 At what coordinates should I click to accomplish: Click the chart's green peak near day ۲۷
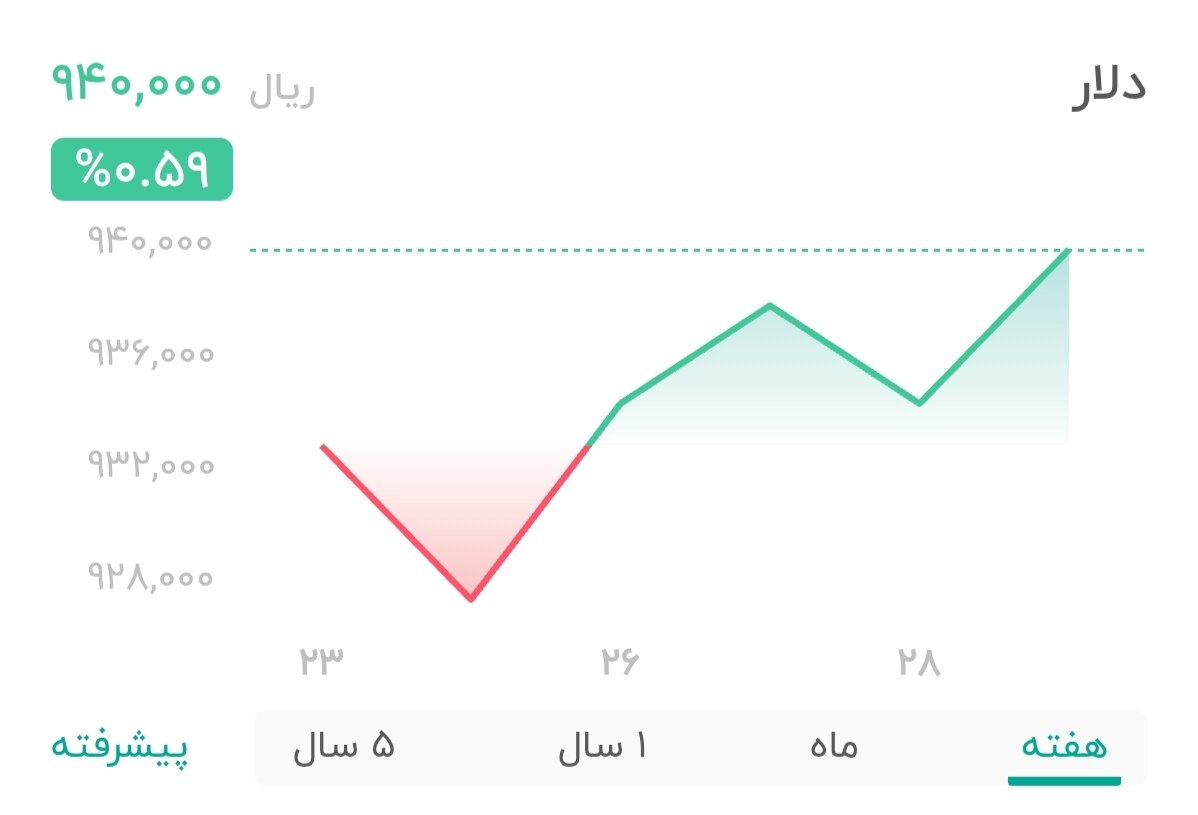(x=769, y=305)
